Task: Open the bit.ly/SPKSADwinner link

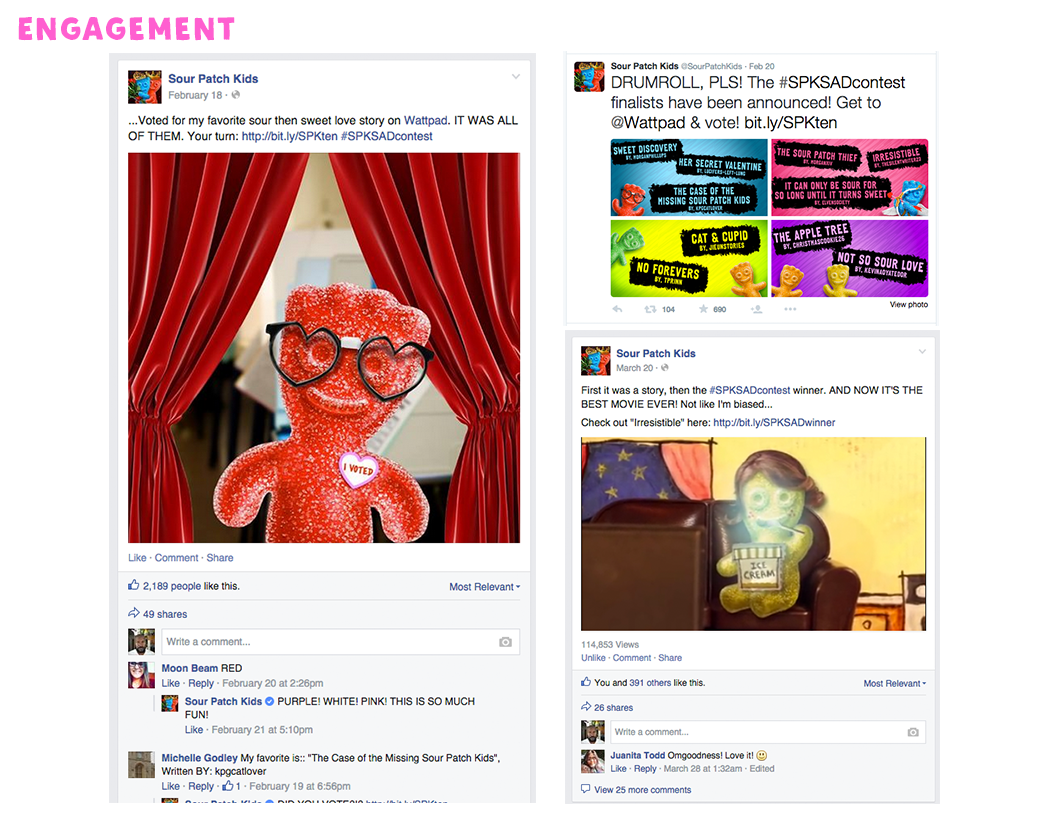Action: tap(774, 422)
